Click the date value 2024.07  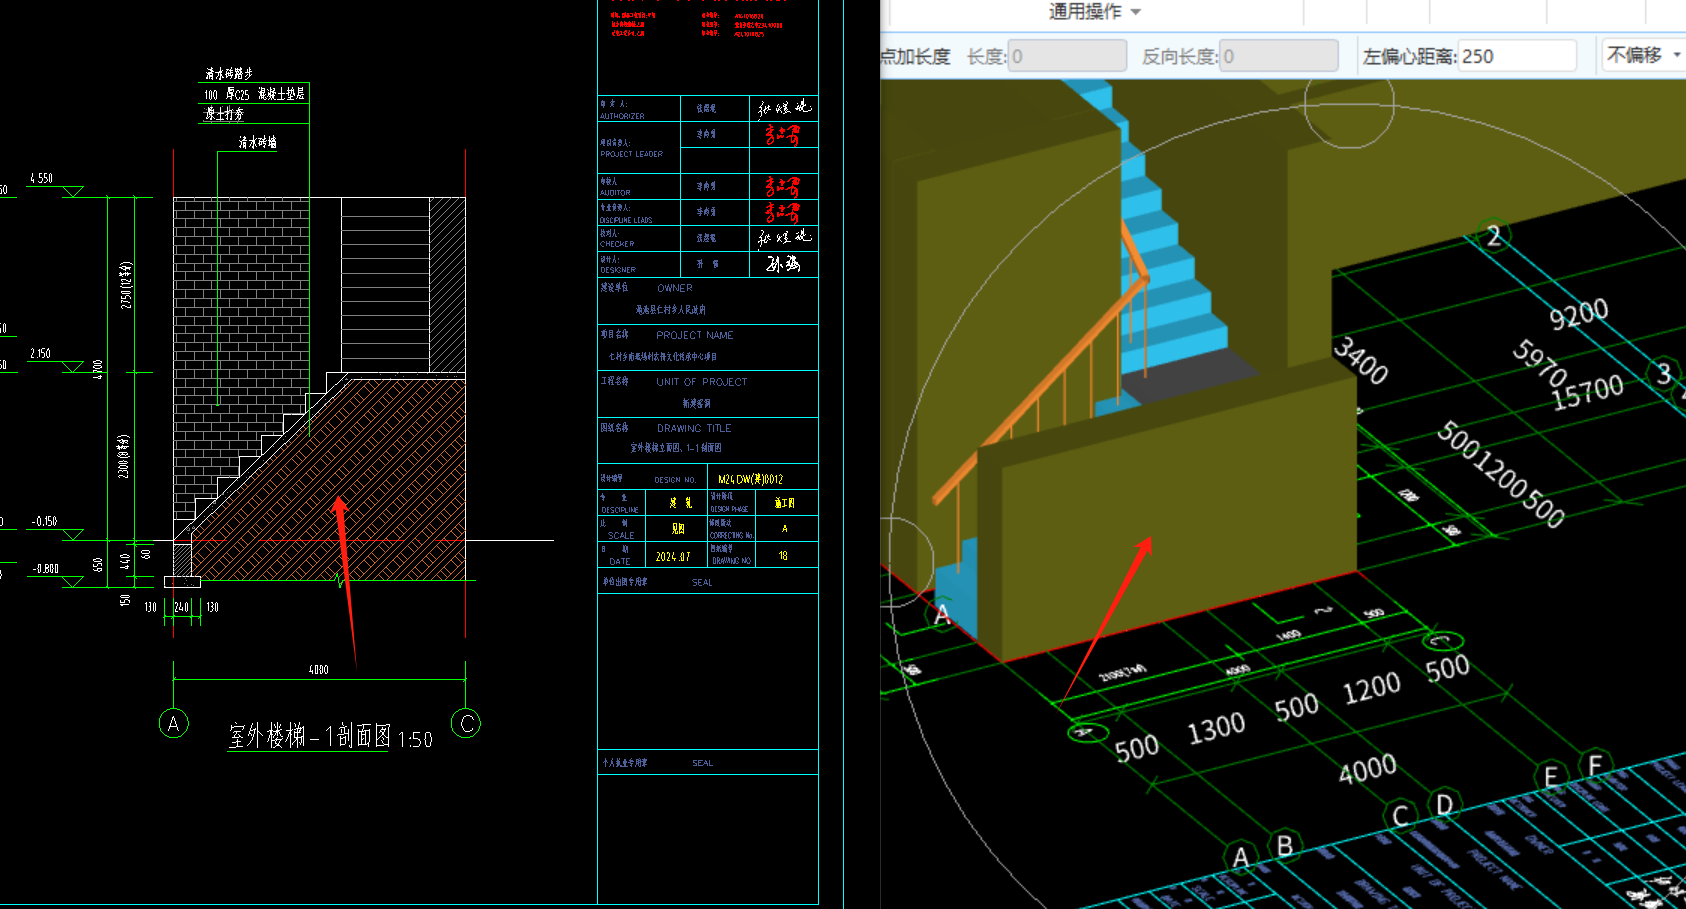click(x=673, y=557)
